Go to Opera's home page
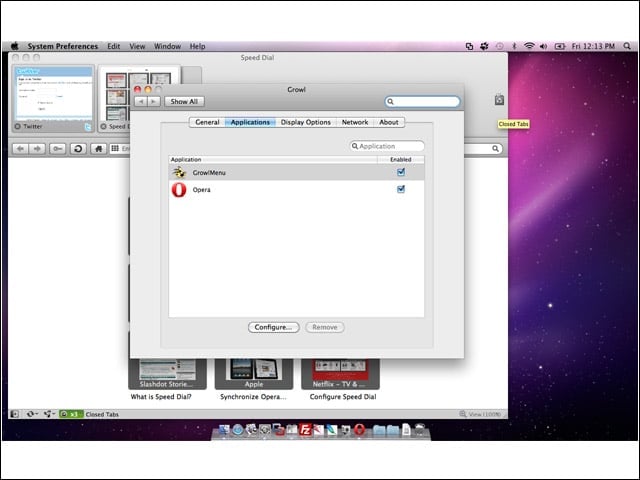This screenshot has height=480, width=640. pyautogui.click(x=98, y=149)
